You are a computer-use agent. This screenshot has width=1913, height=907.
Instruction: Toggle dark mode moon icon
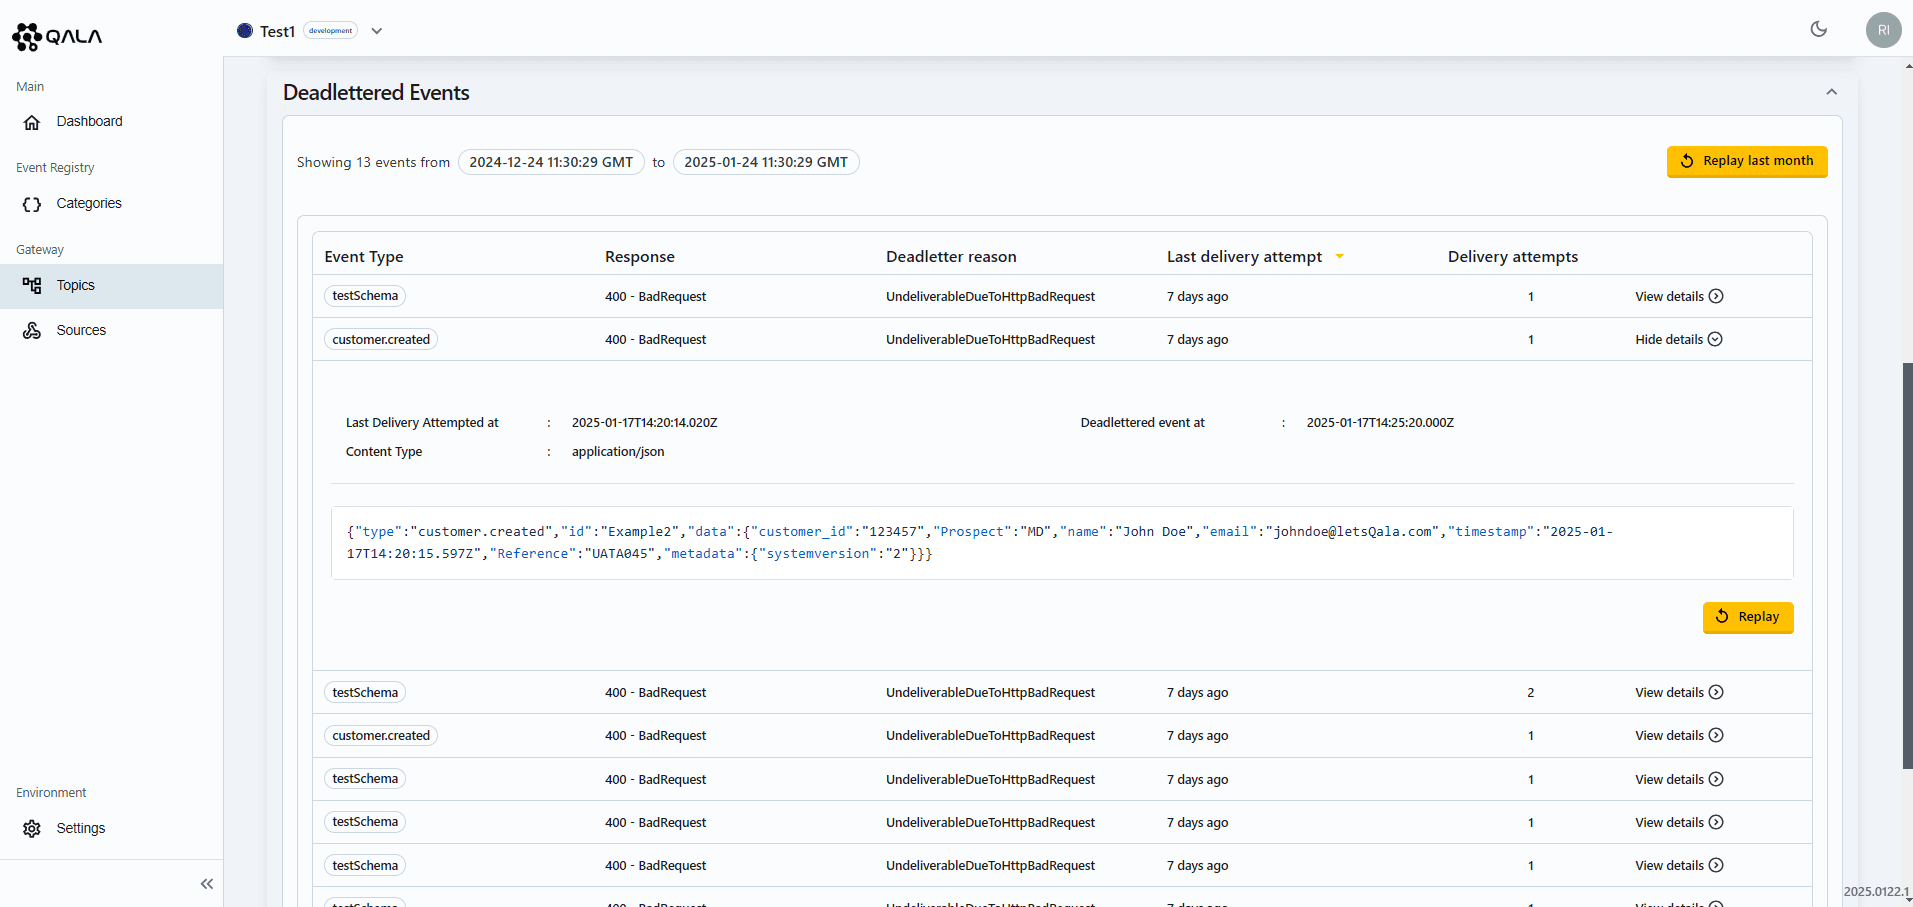1819,30
